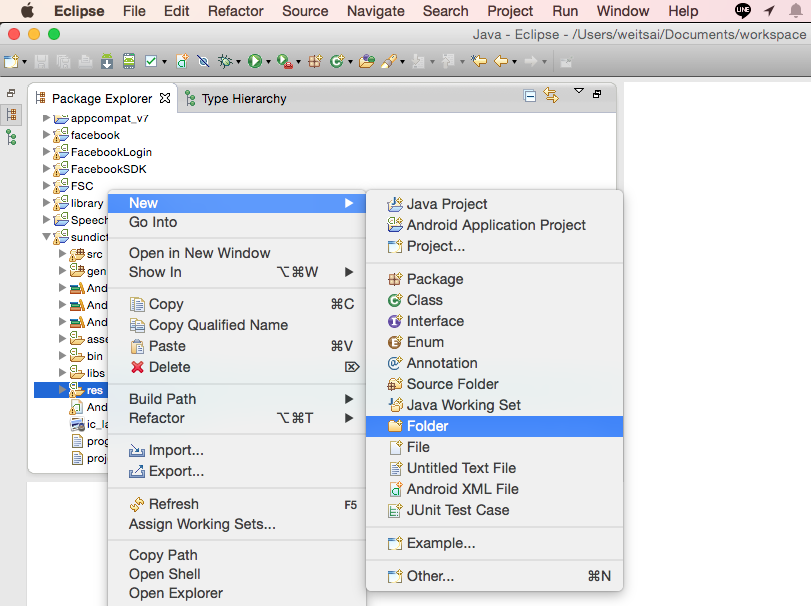Screen dimensions: 811x606
Task: Click the Hierarchy icon in left sidebar
Action: [11, 137]
